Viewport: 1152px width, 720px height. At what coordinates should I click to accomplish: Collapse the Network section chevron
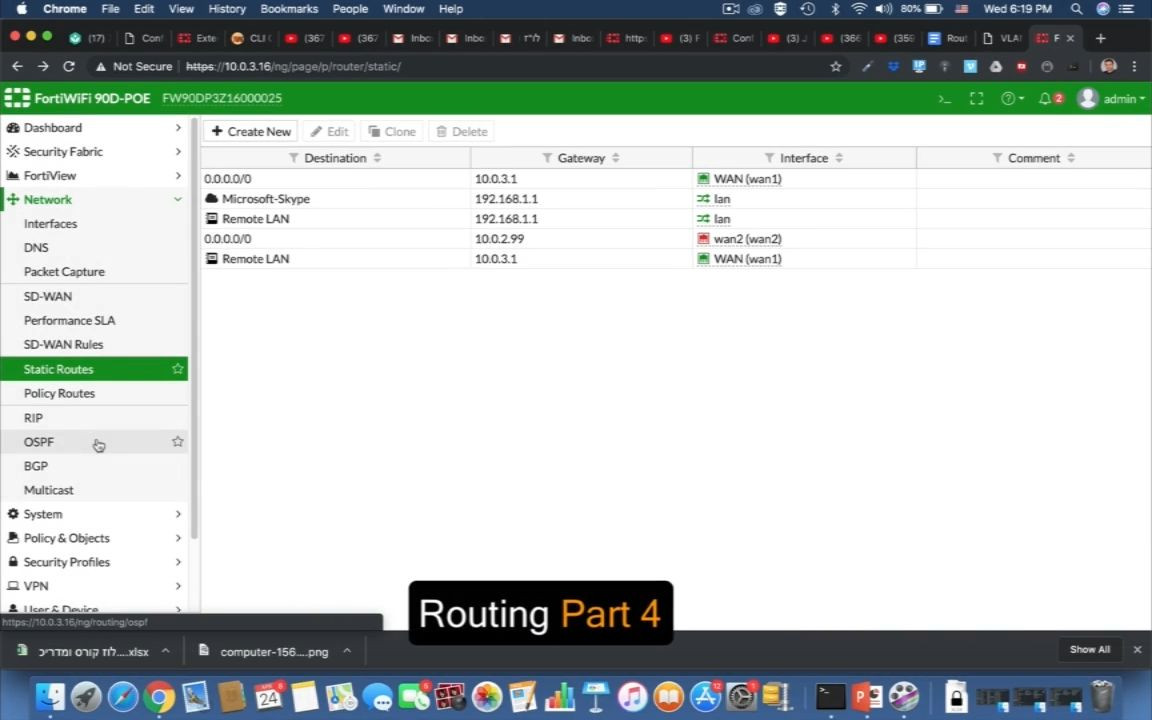[177, 199]
